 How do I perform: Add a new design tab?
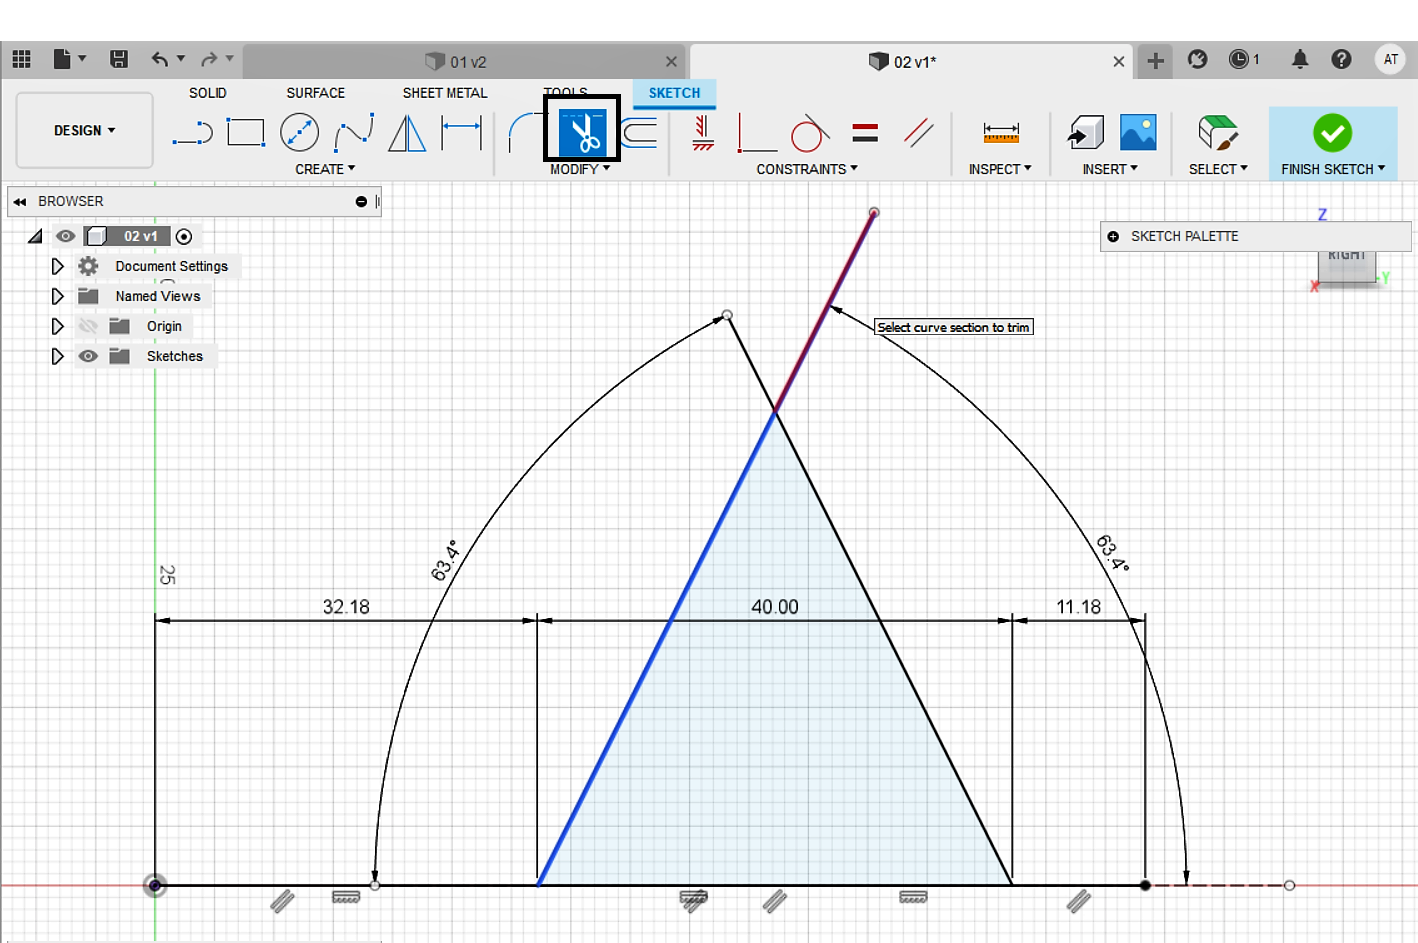coord(1155,61)
